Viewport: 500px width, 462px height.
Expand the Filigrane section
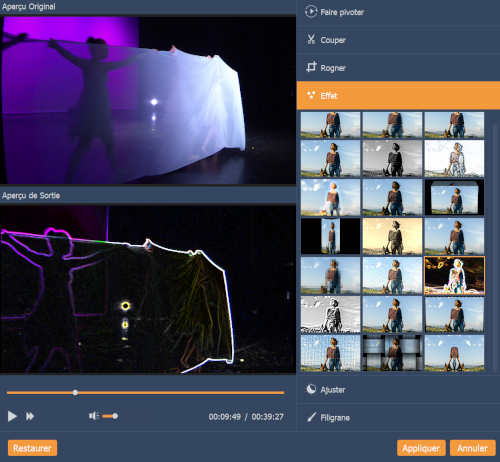(x=398, y=417)
